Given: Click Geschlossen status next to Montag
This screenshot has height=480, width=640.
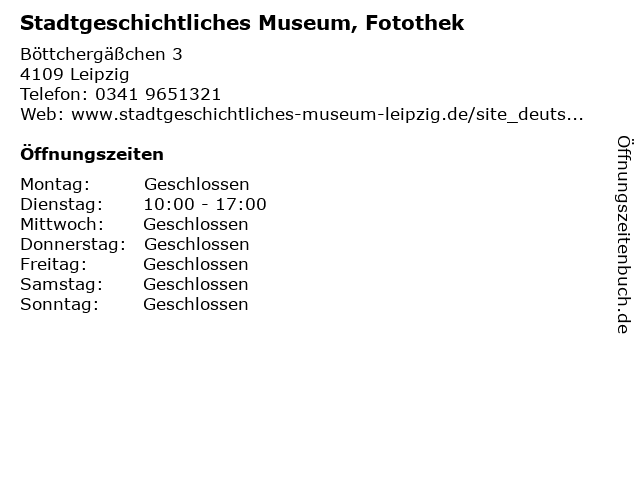Looking at the screenshot, I should [x=196, y=184].
